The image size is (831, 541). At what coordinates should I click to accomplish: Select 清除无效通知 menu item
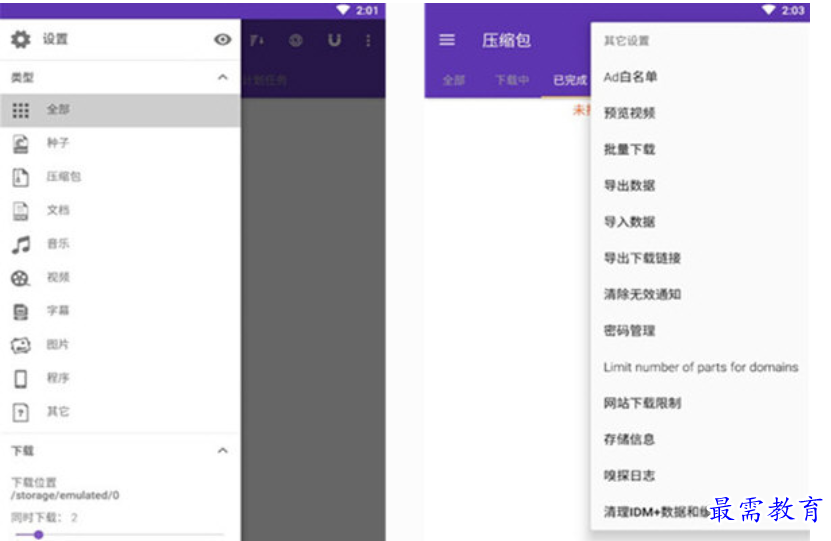pyautogui.click(x=642, y=294)
